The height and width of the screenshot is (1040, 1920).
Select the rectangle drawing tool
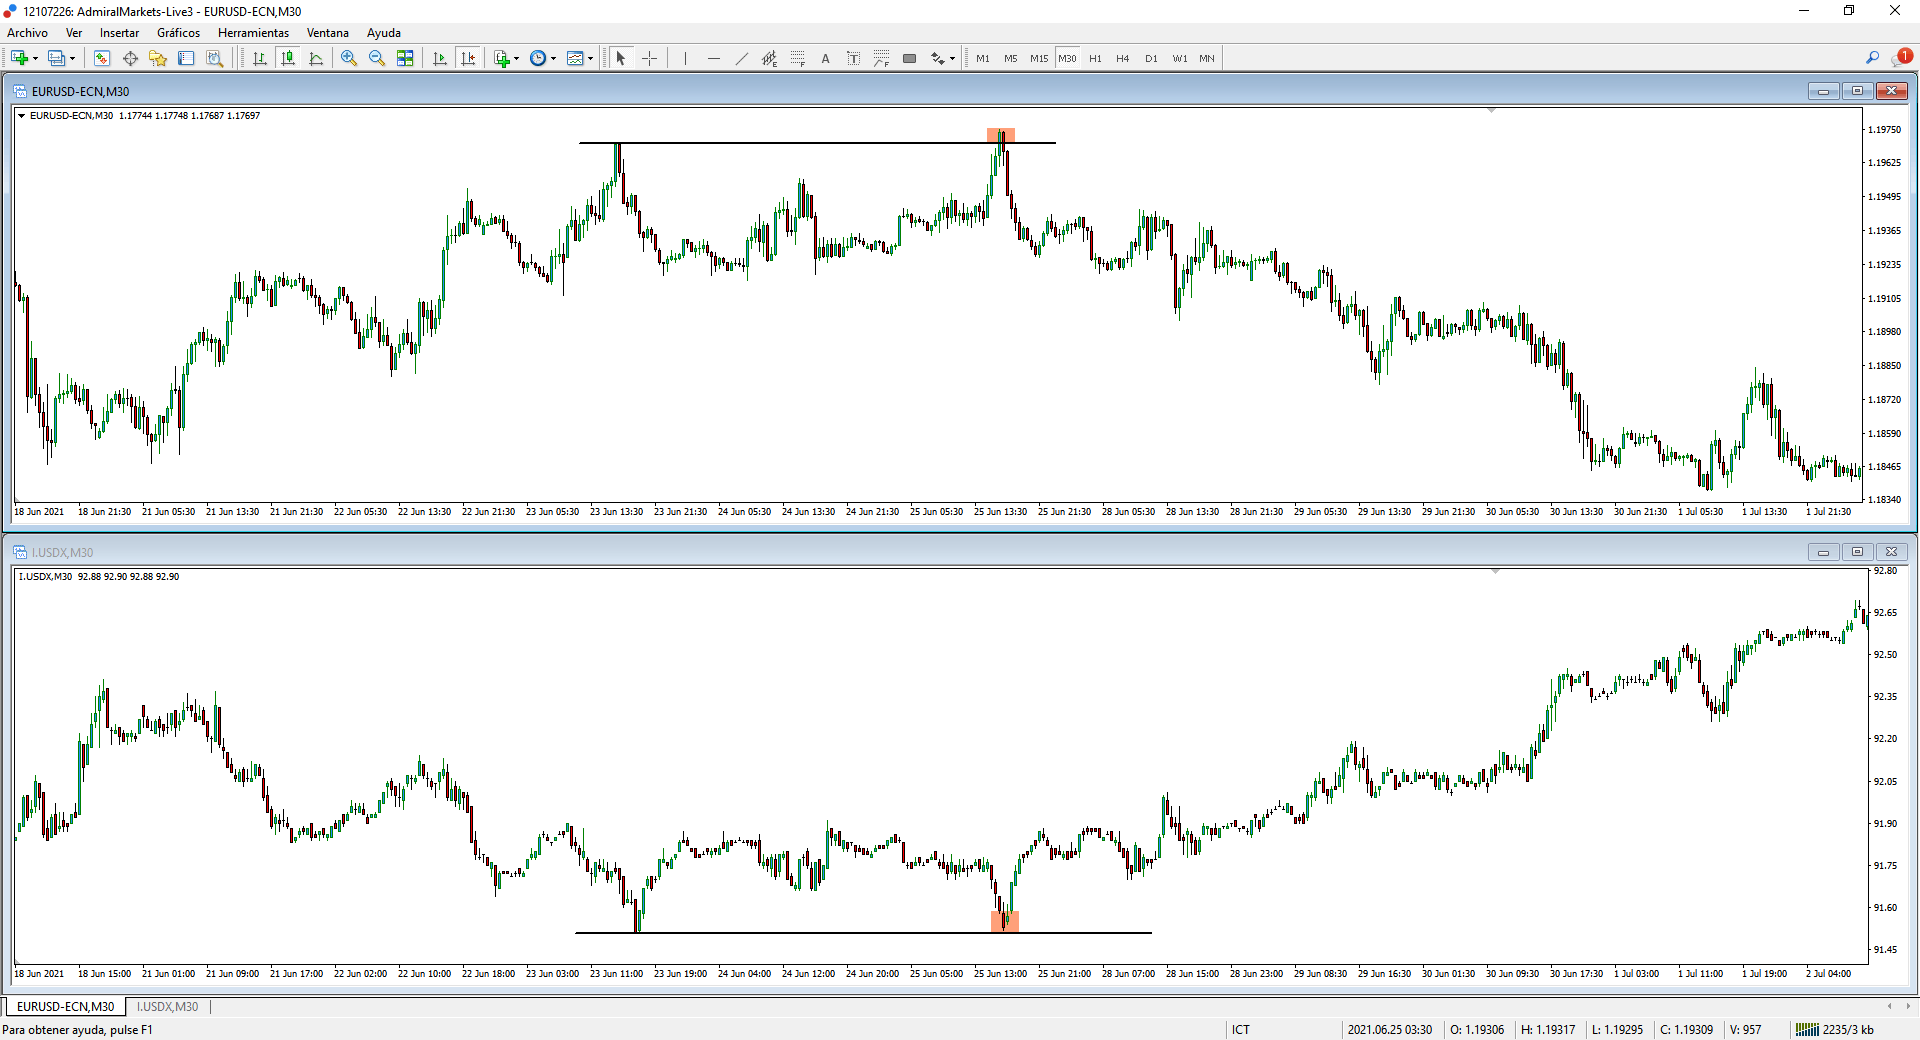pyautogui.click(x=909, y=58)
